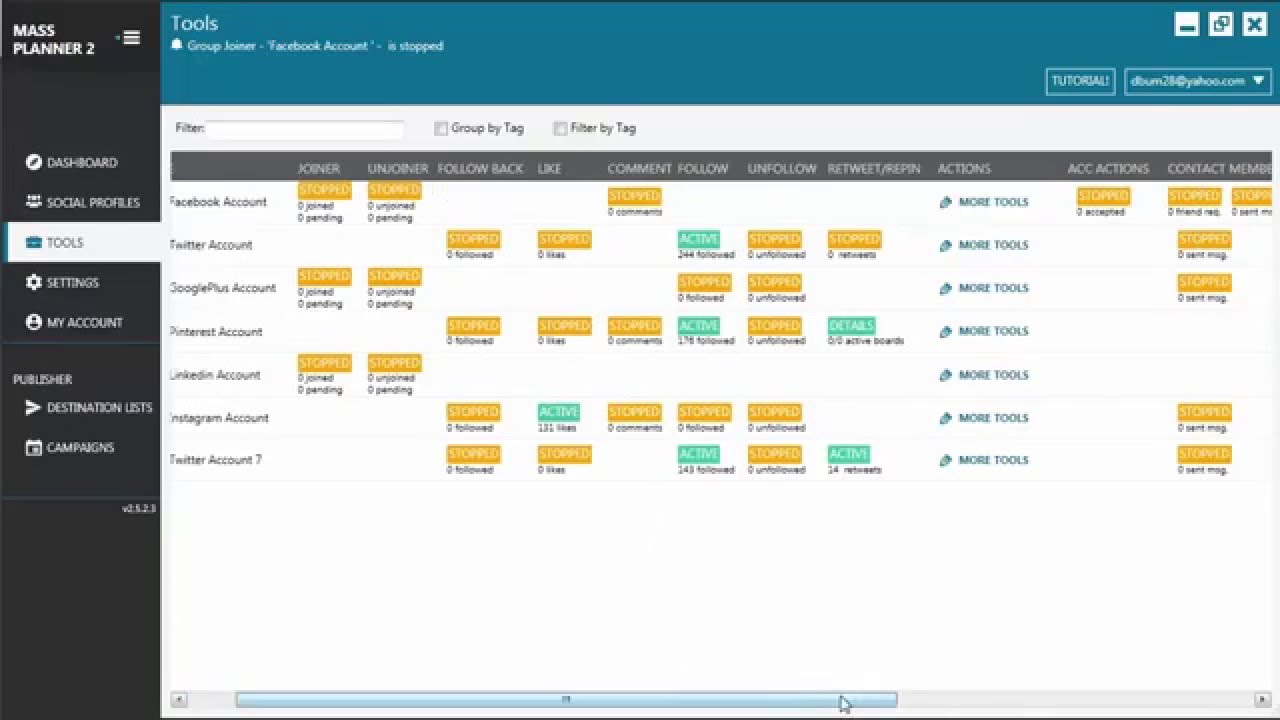Click the Campaigns calendar icon
This screenshot has height=720, width=1280.
pos(34,447)
